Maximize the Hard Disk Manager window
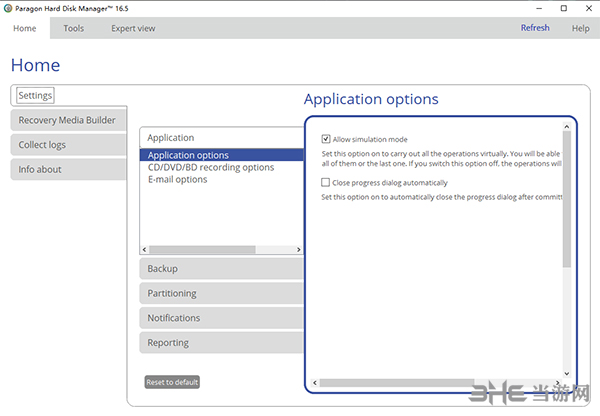 (564, 8)
